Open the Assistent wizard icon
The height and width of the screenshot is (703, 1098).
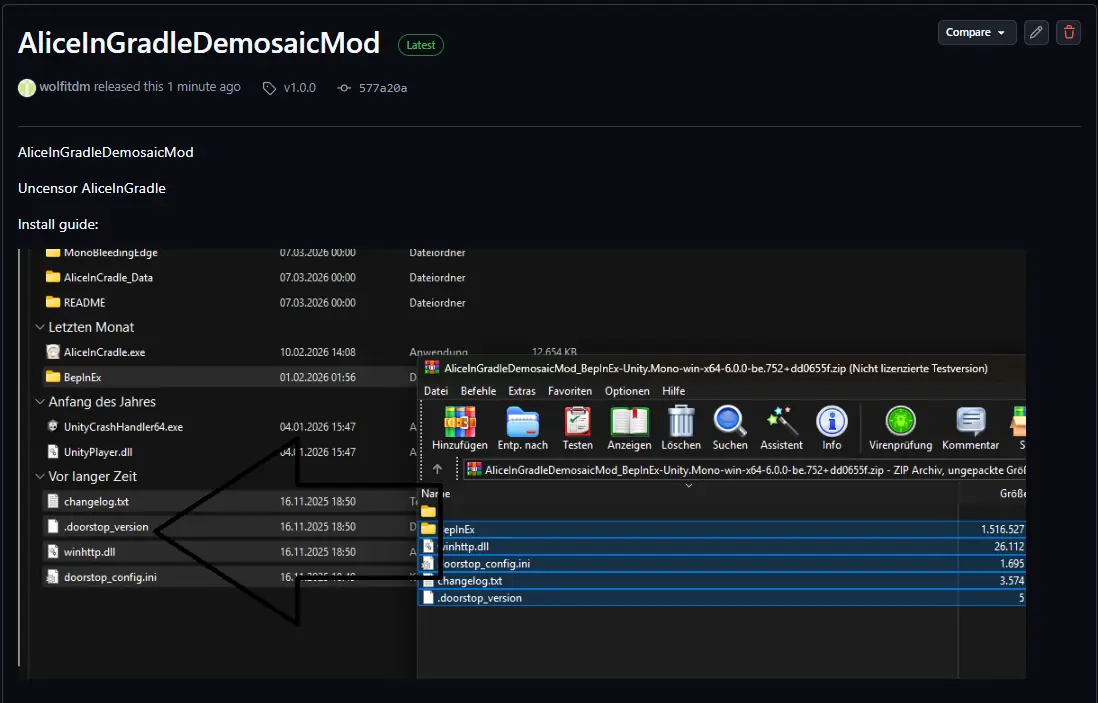pyautogui.click(x=781, y=421)
